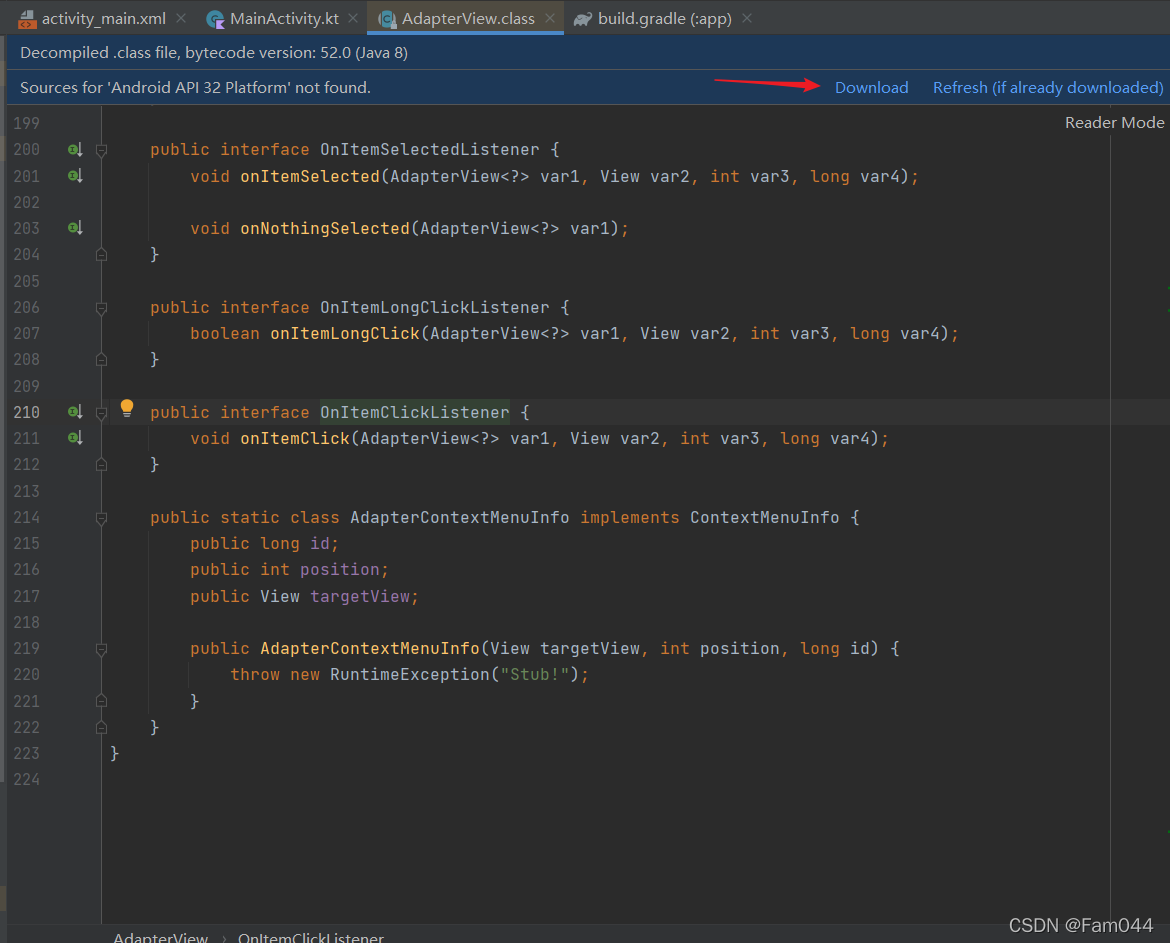Click Refresh (if already downloaded) link
The width and height of the screenshot is (1170, 943).
[1048, 87]
